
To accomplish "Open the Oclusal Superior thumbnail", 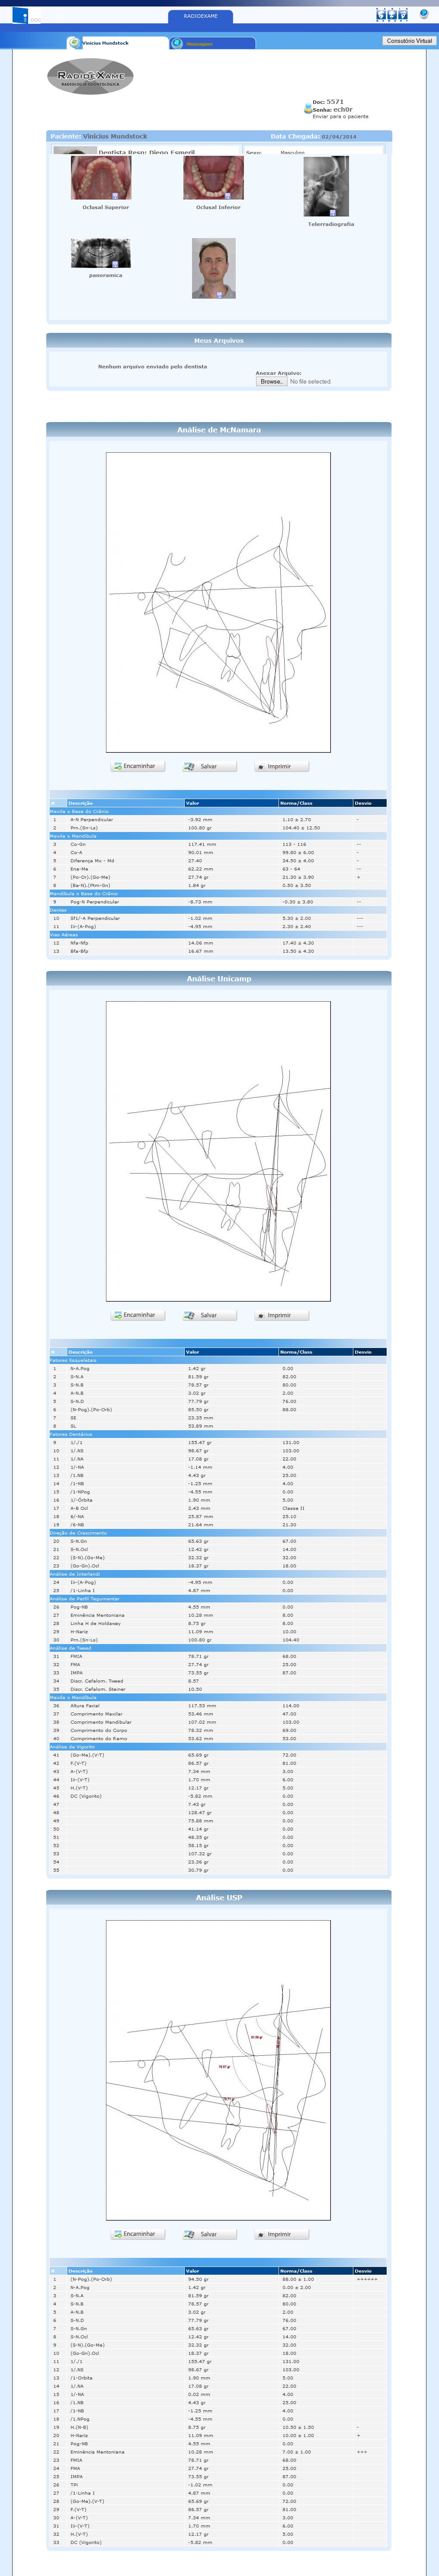I will pyautogui.click(x=100, y=178).
